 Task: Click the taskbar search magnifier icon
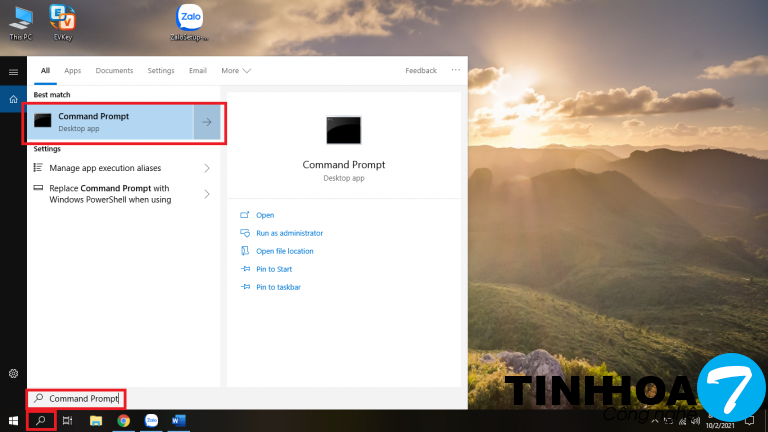tap(40, 421)
